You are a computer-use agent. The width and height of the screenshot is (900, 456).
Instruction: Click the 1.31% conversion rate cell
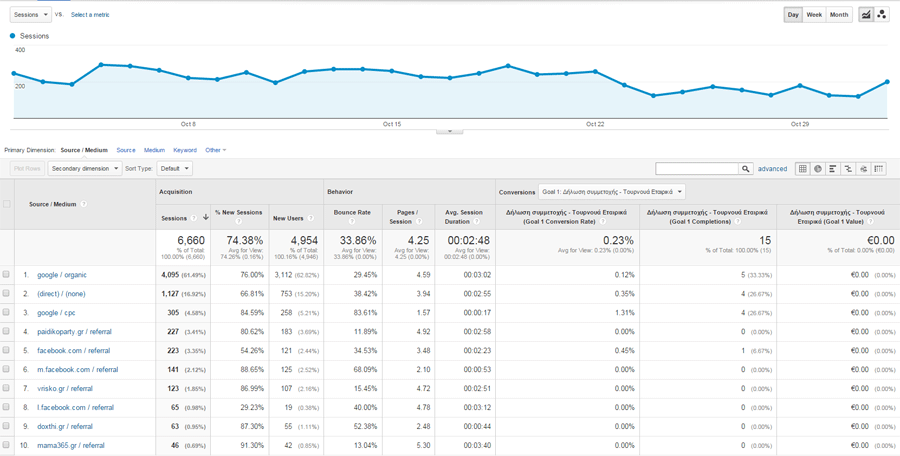coord(624,312)
